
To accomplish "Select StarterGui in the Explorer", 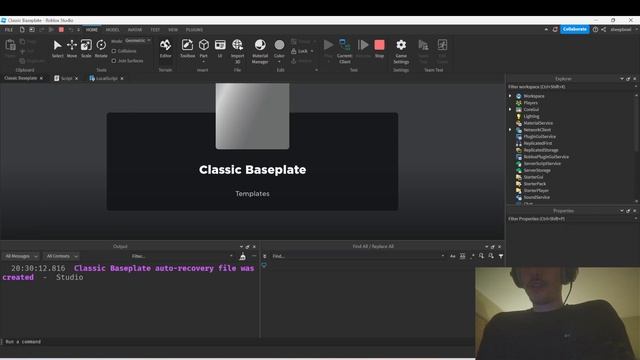I will point(533,177).
